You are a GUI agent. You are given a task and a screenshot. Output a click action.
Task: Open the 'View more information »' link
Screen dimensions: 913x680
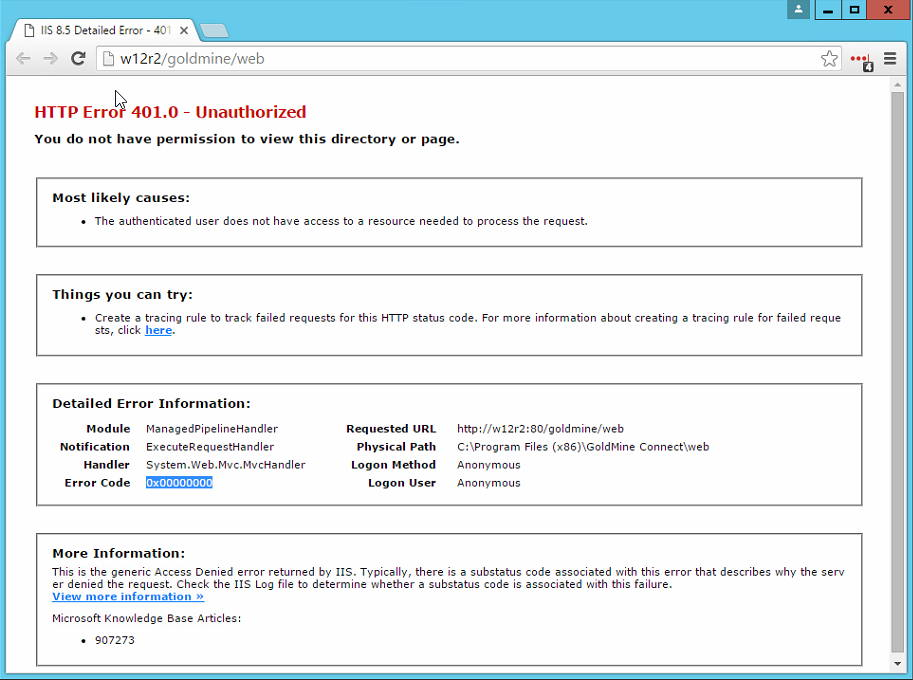click(128, 596)
